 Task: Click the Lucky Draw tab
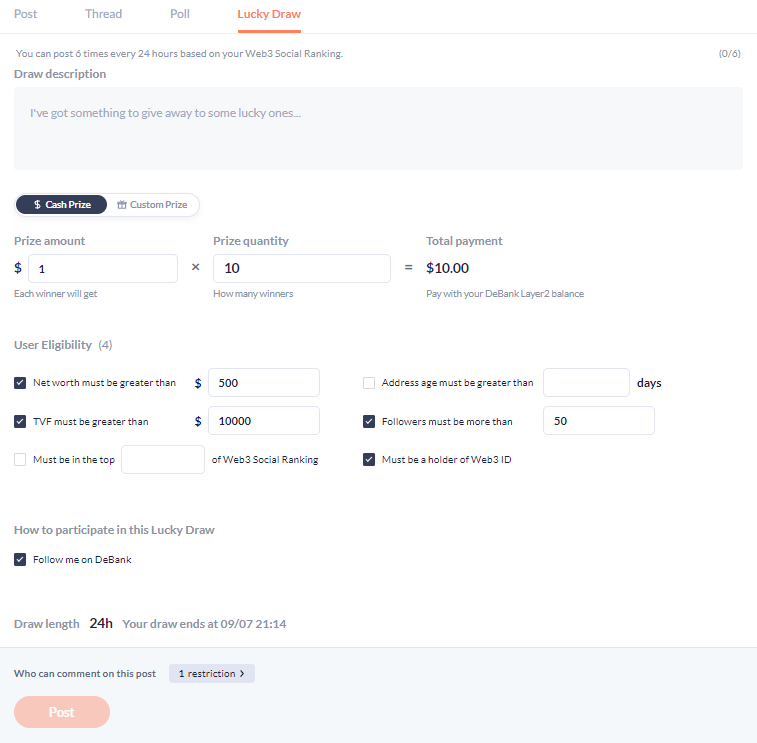pyautogui.click(x=269, y=14)
